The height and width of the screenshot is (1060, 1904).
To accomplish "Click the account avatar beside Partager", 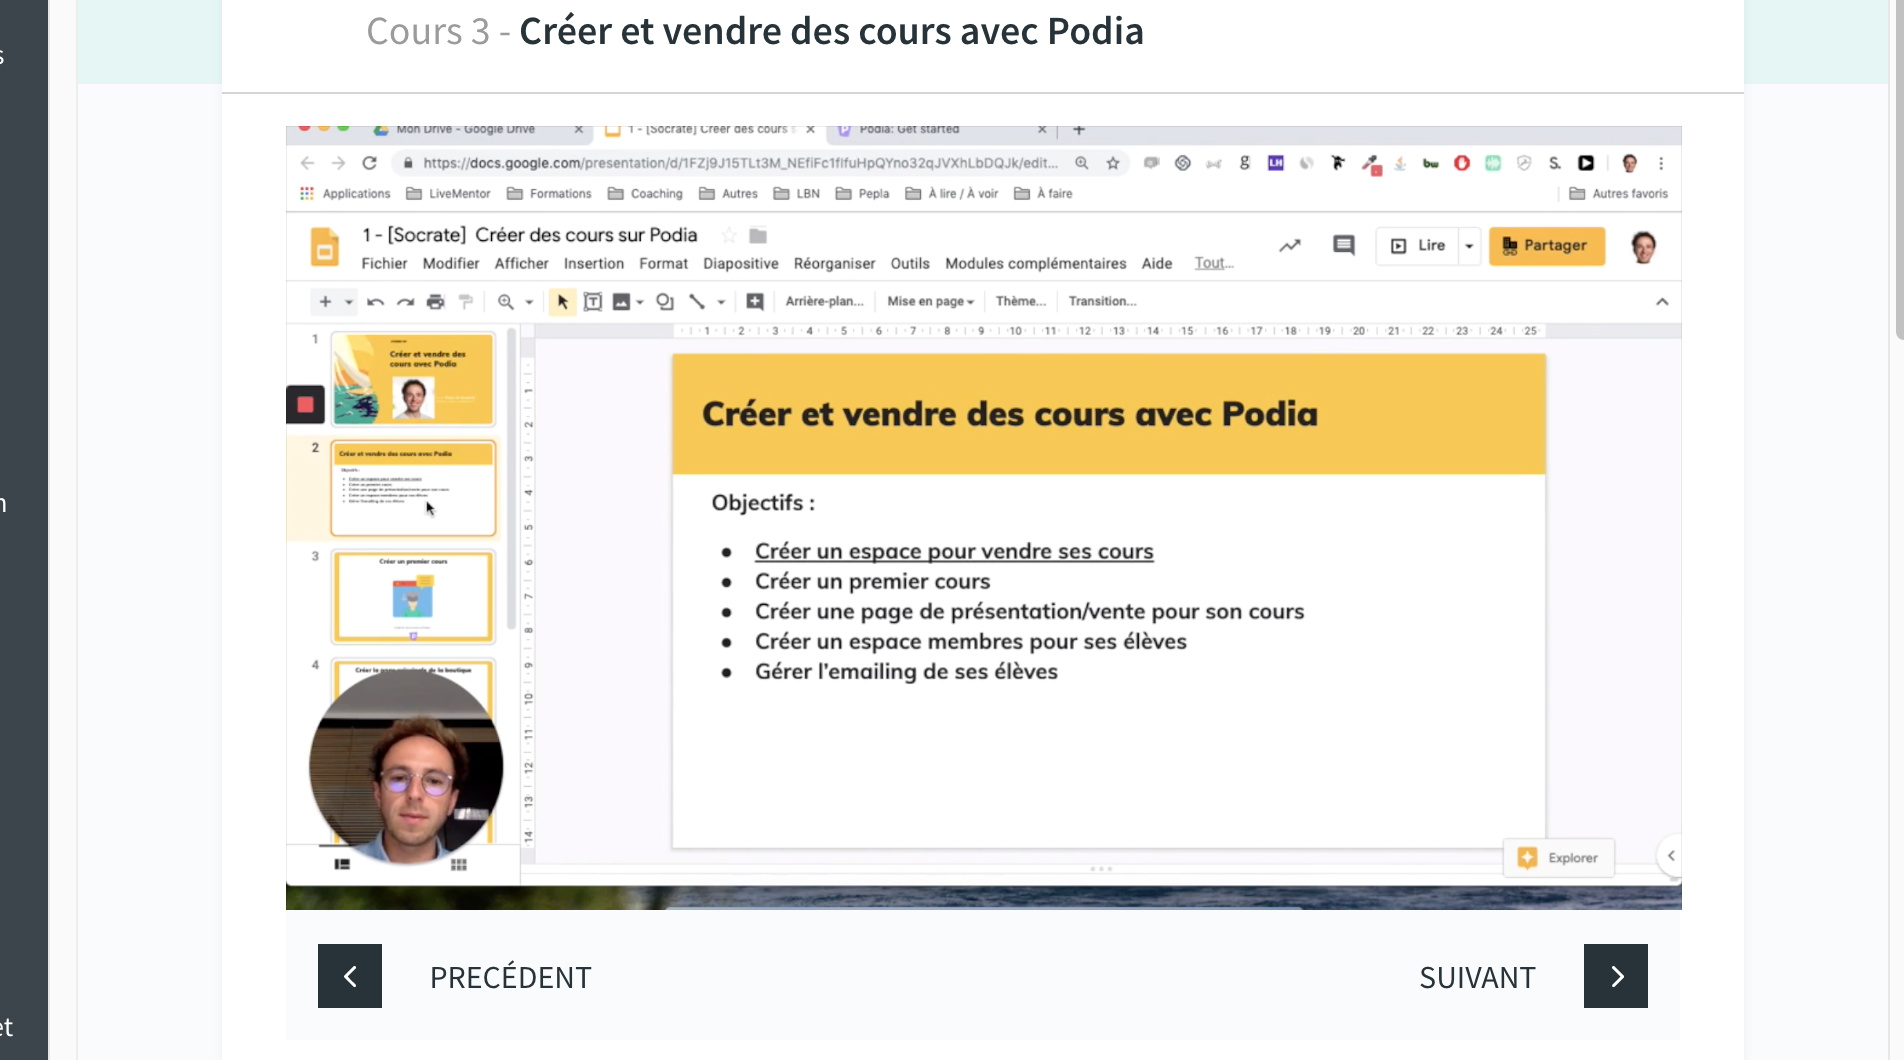I will [x=1642, y=246].
